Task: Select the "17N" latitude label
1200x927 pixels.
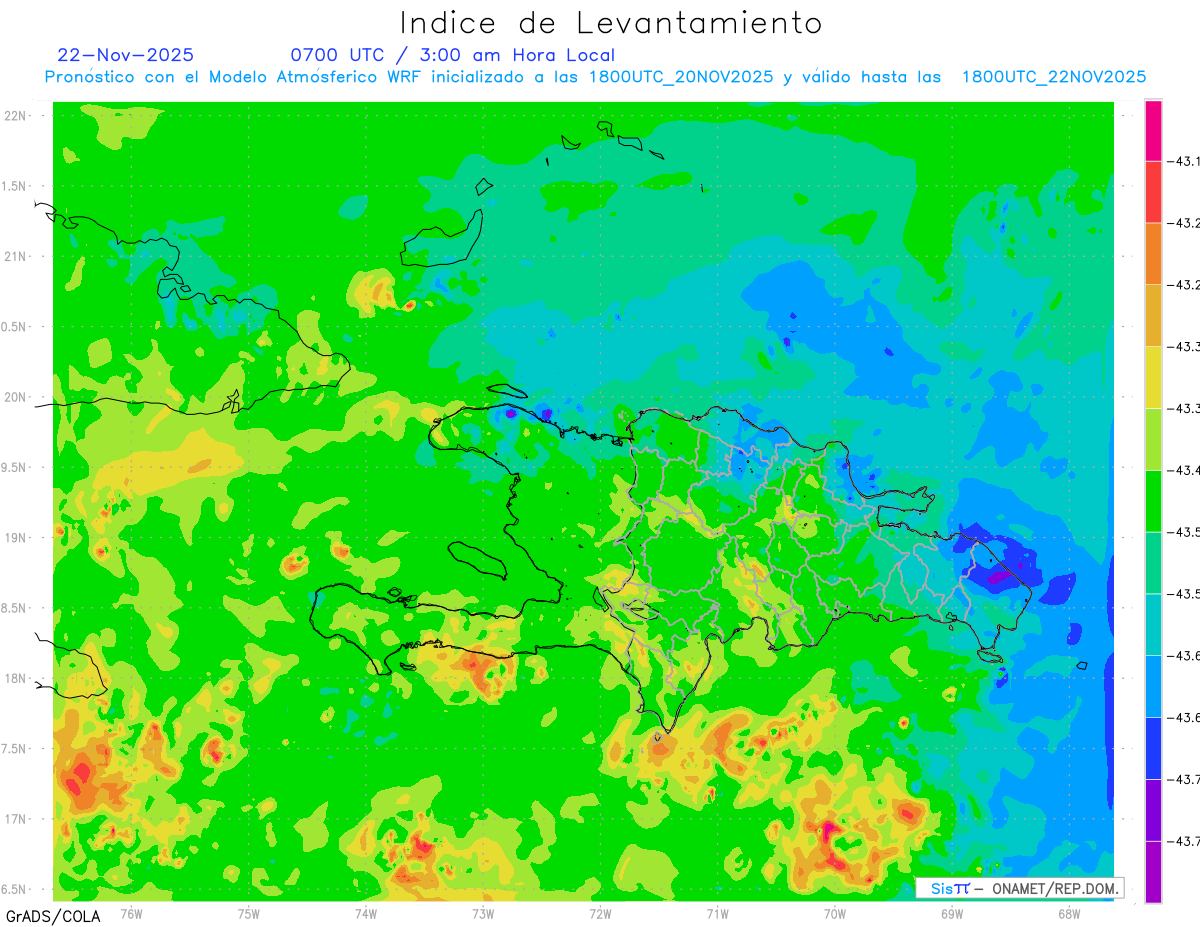Action: tap(16, 819)
